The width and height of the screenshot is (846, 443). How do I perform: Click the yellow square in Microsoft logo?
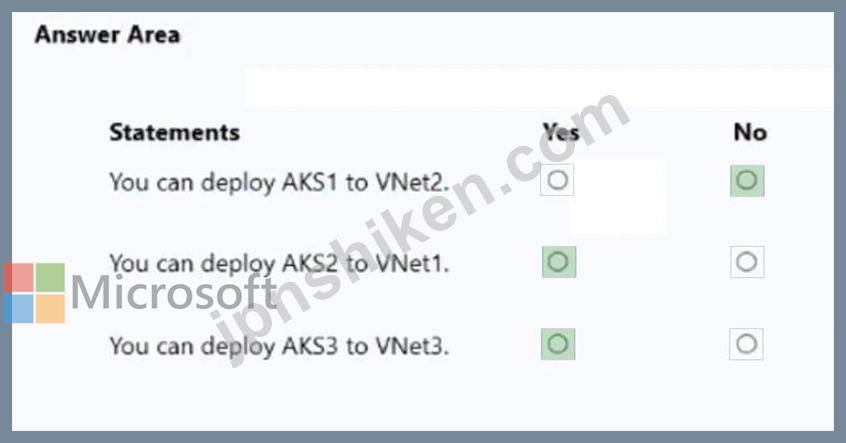point(50,309)
